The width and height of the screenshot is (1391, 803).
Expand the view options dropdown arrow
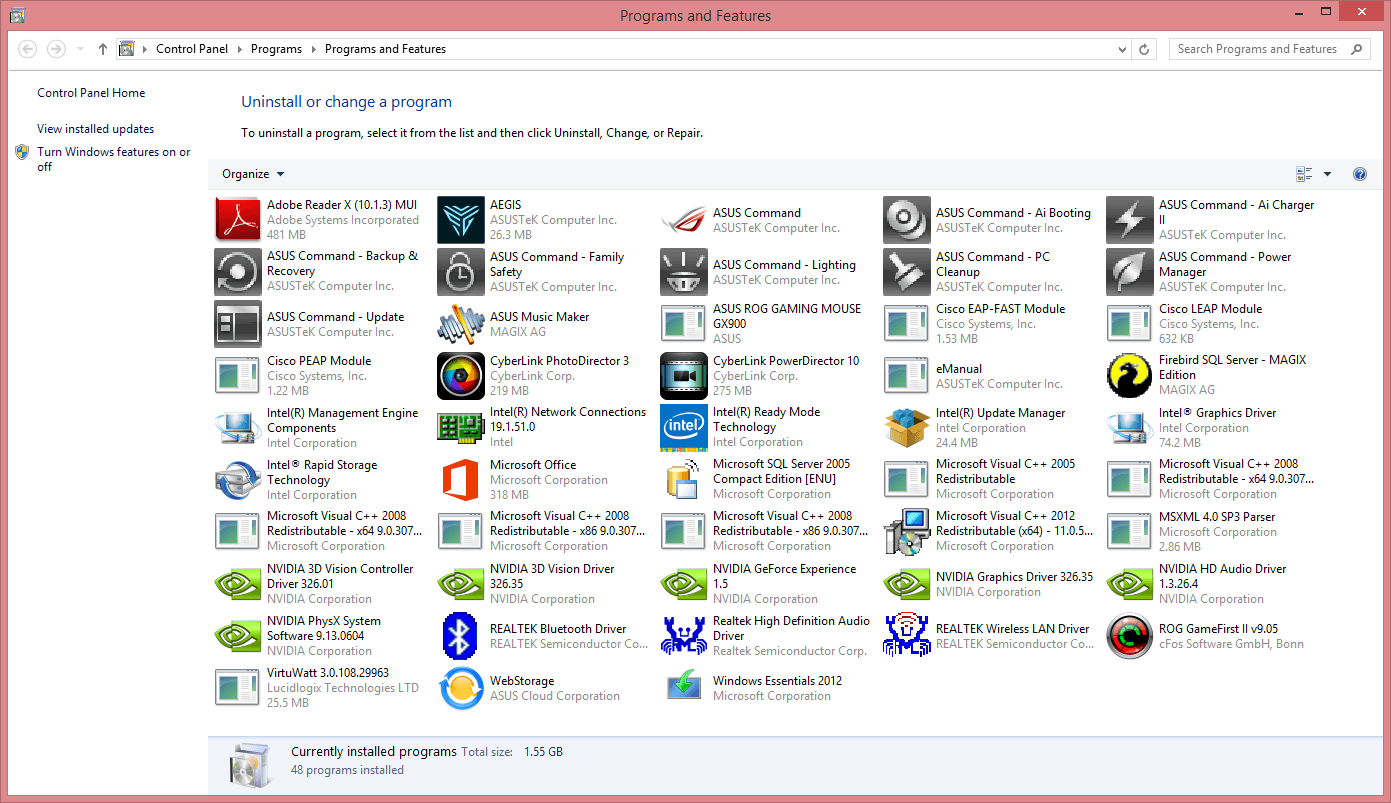(x=1327, y=174)
